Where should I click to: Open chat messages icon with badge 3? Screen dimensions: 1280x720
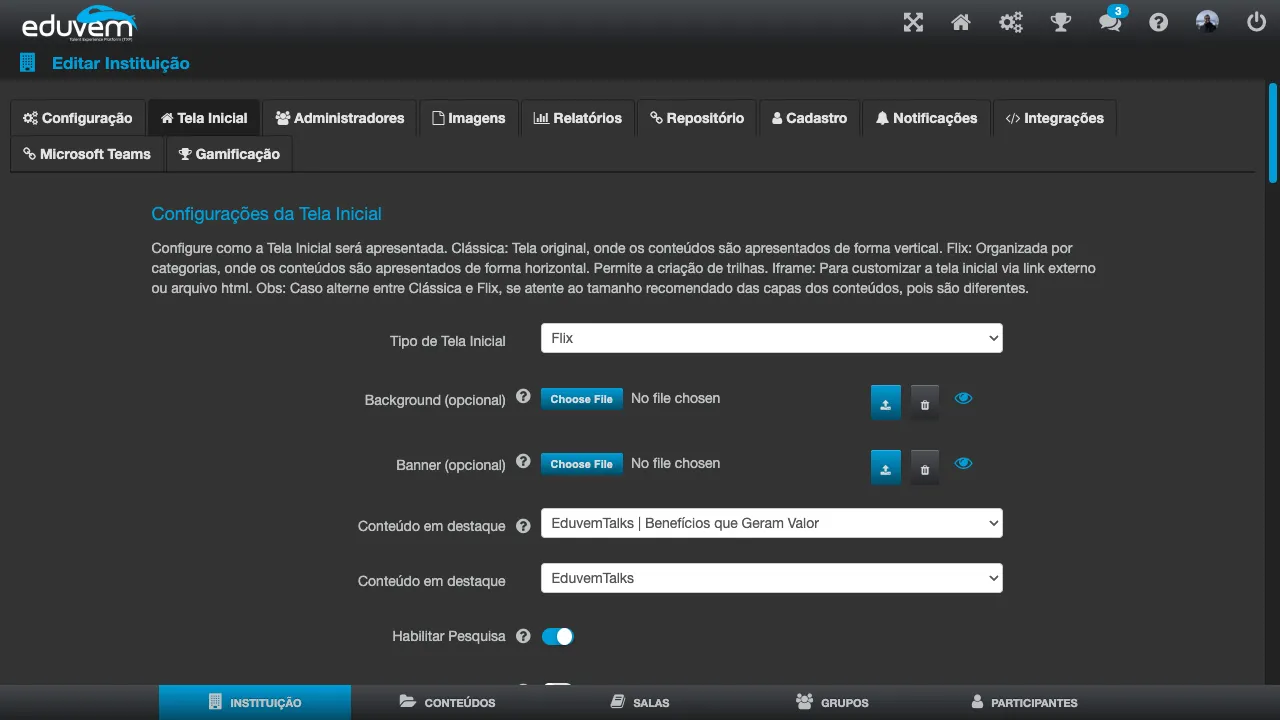1111,20
